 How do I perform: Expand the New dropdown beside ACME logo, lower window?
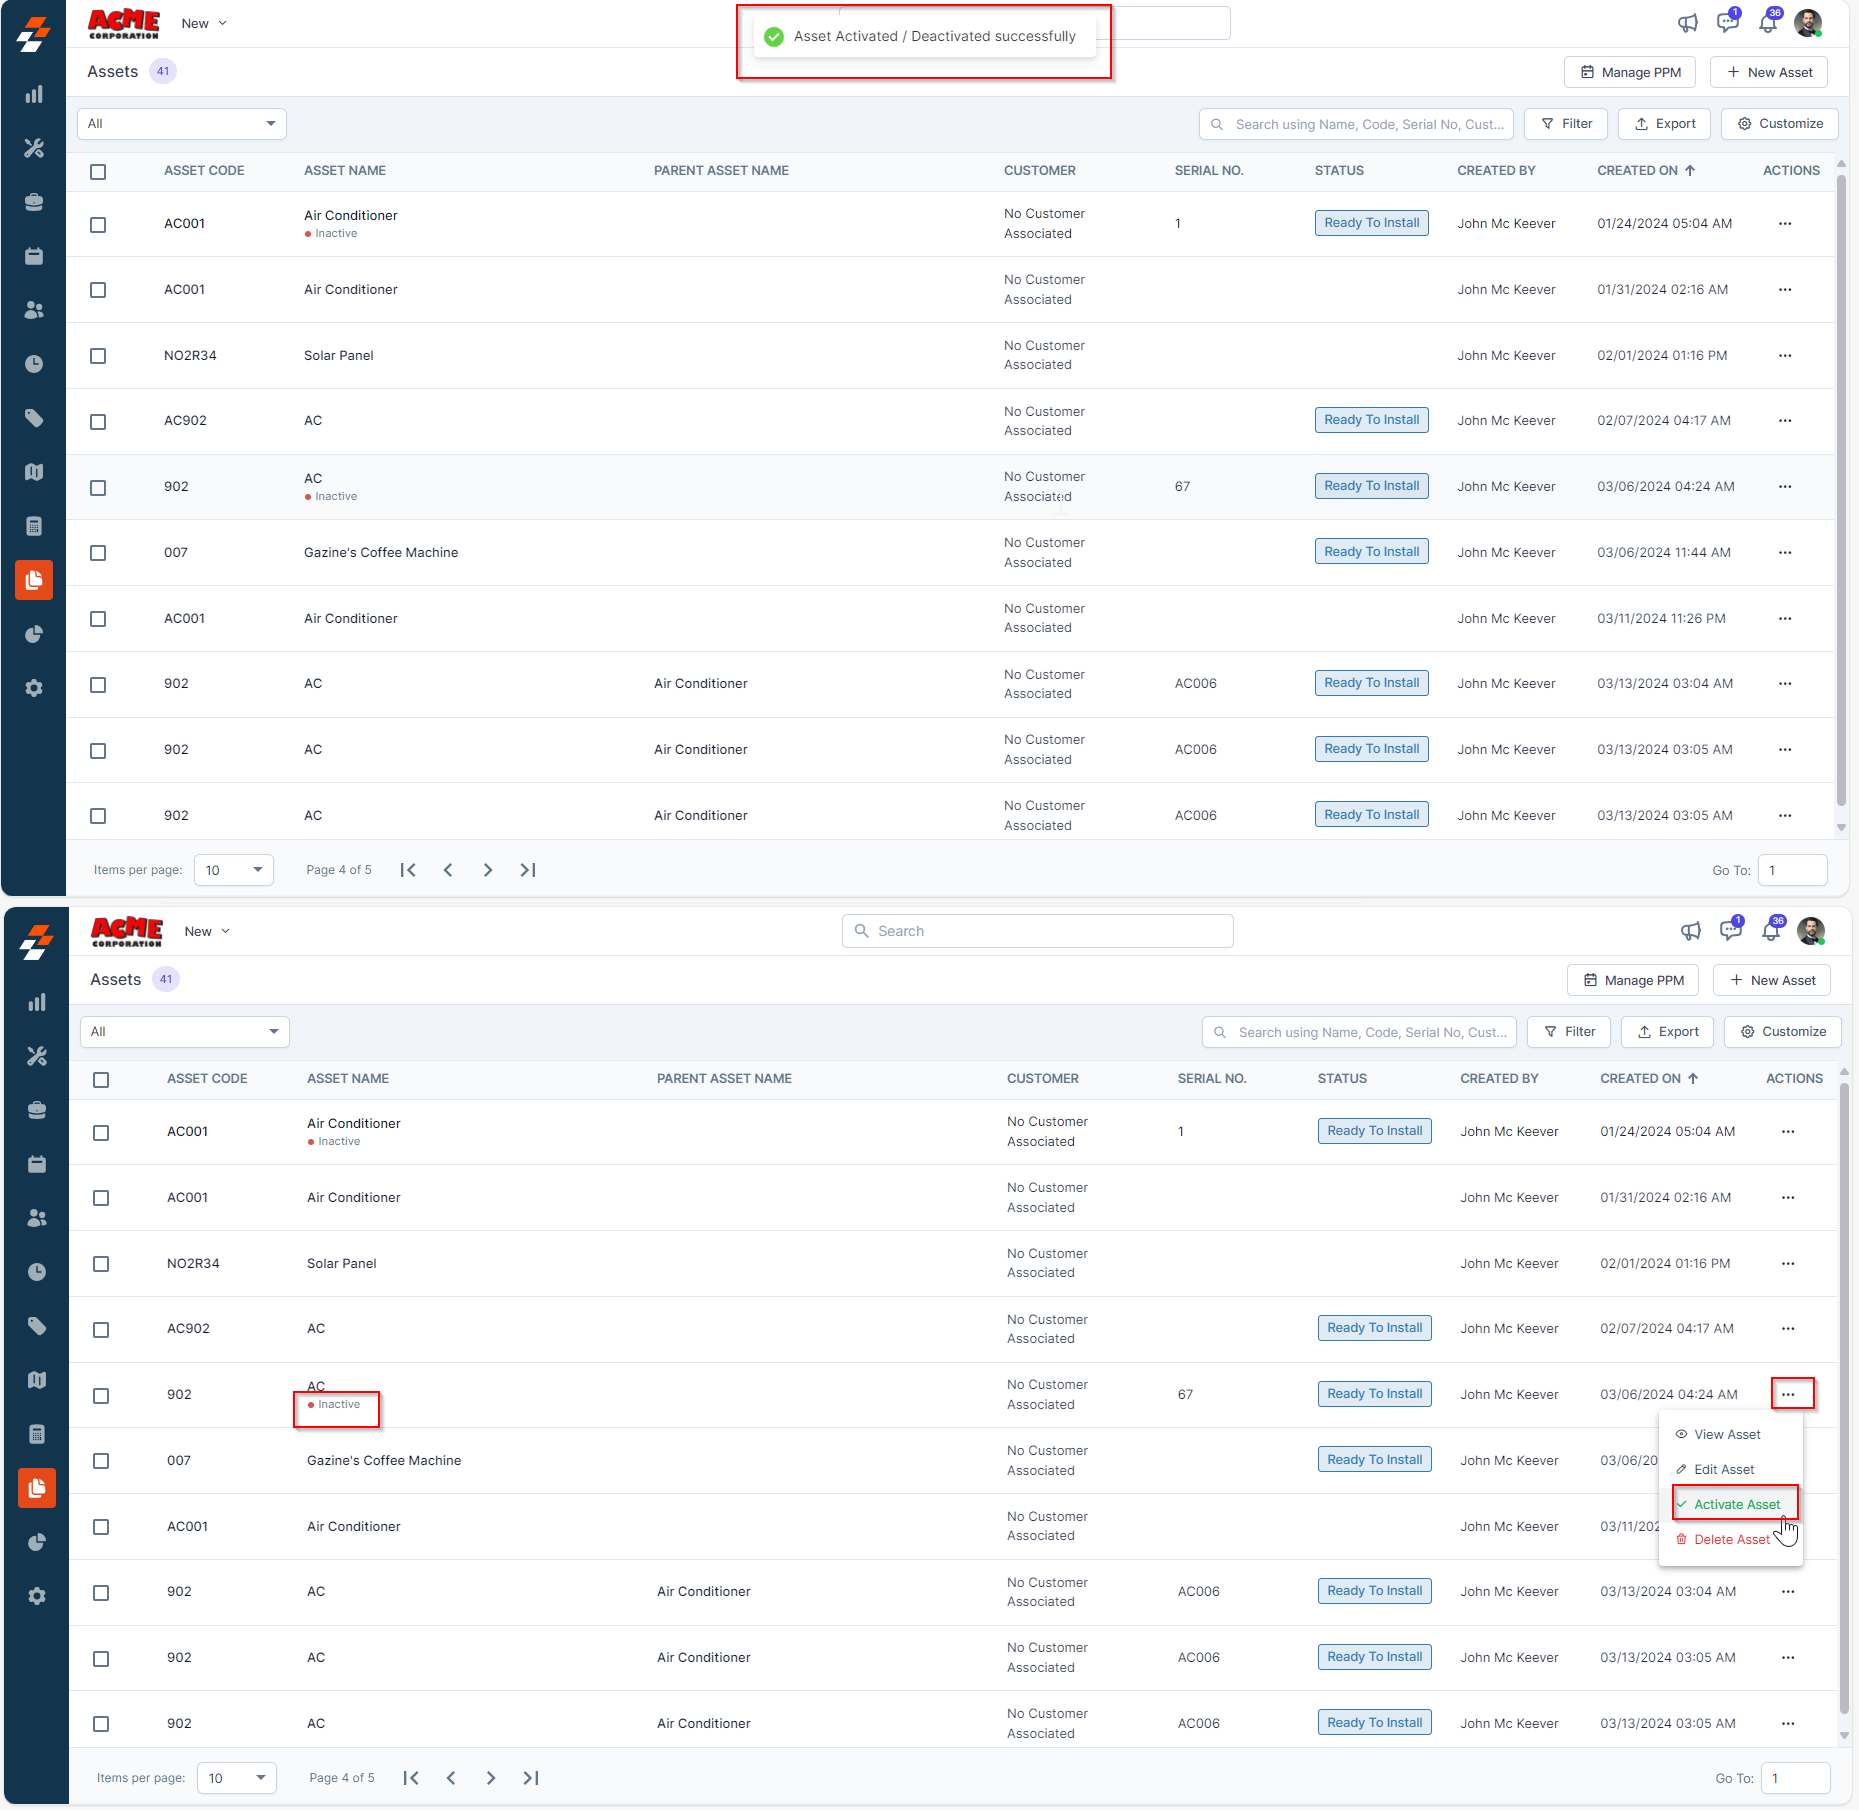click(x=207, y=931)
